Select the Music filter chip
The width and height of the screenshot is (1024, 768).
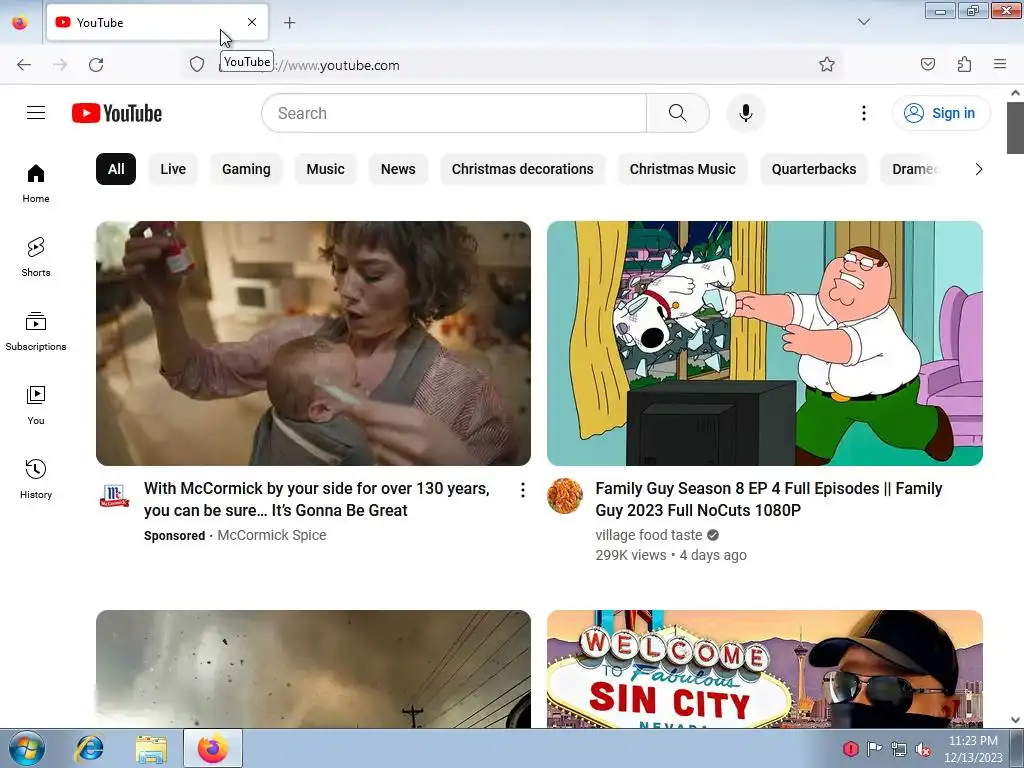325,169
